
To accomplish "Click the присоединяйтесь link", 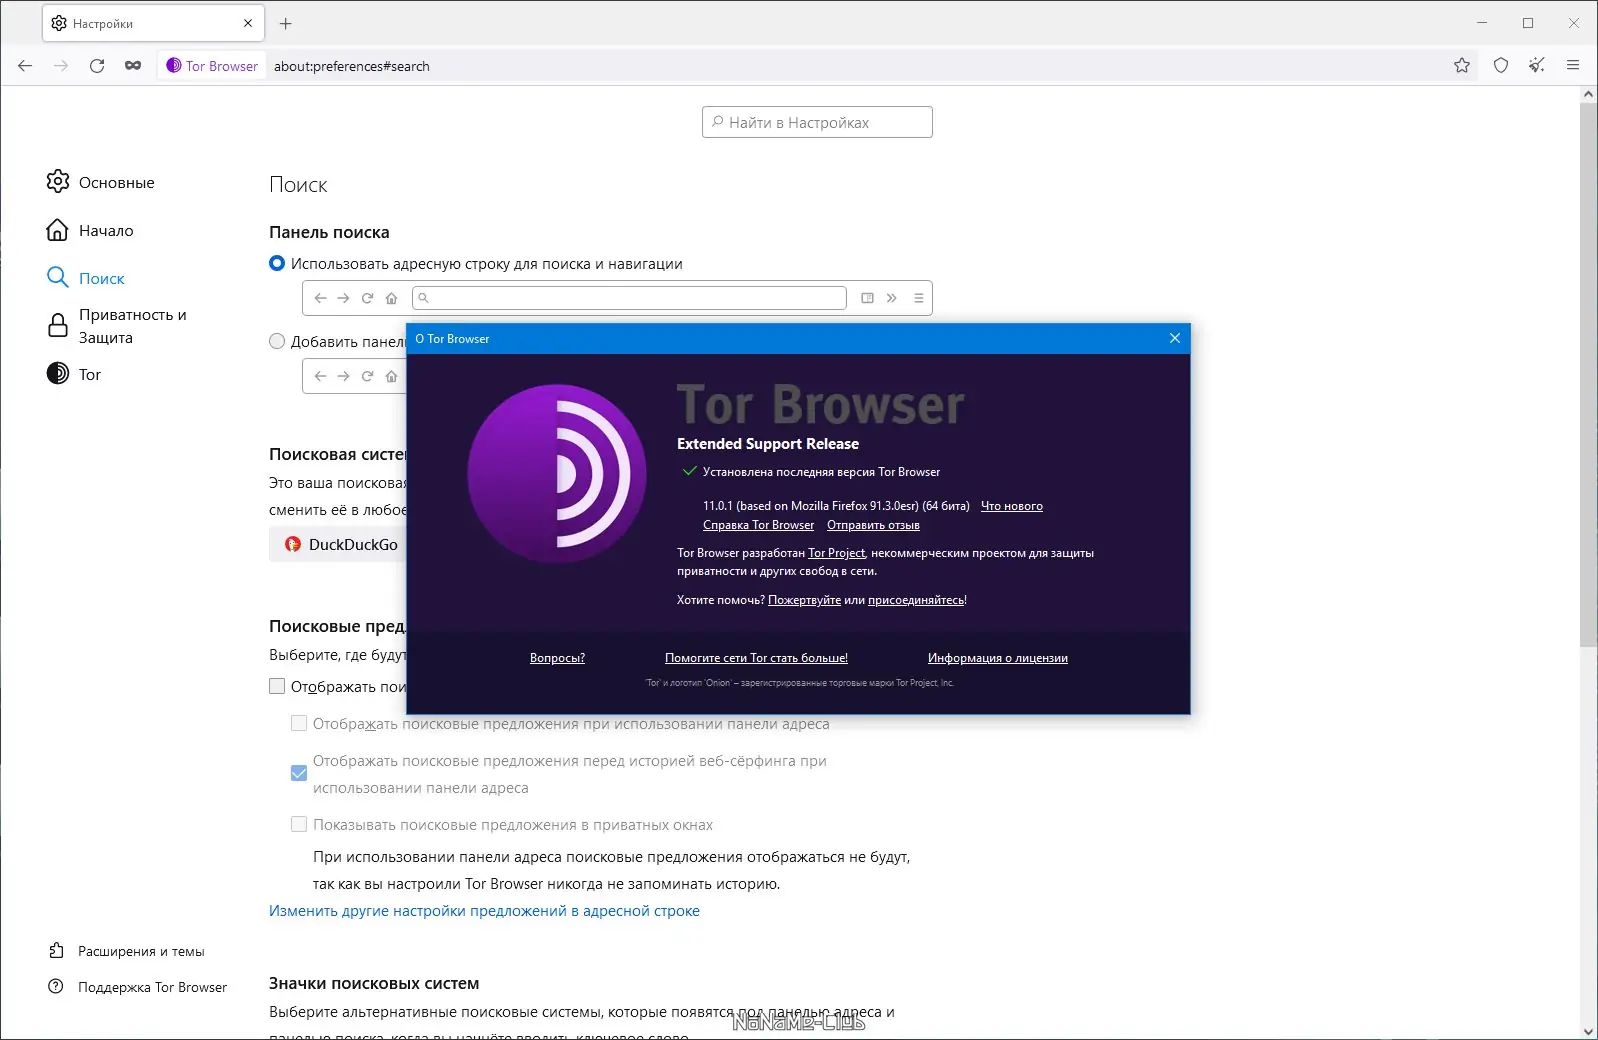I will (x=916, y=600).
